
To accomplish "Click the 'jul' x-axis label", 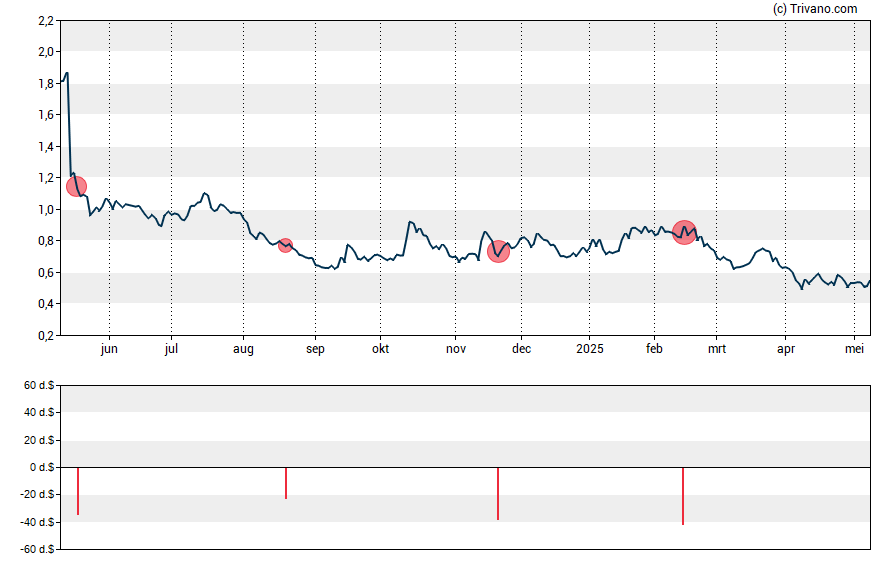I will tap(171, 349).
